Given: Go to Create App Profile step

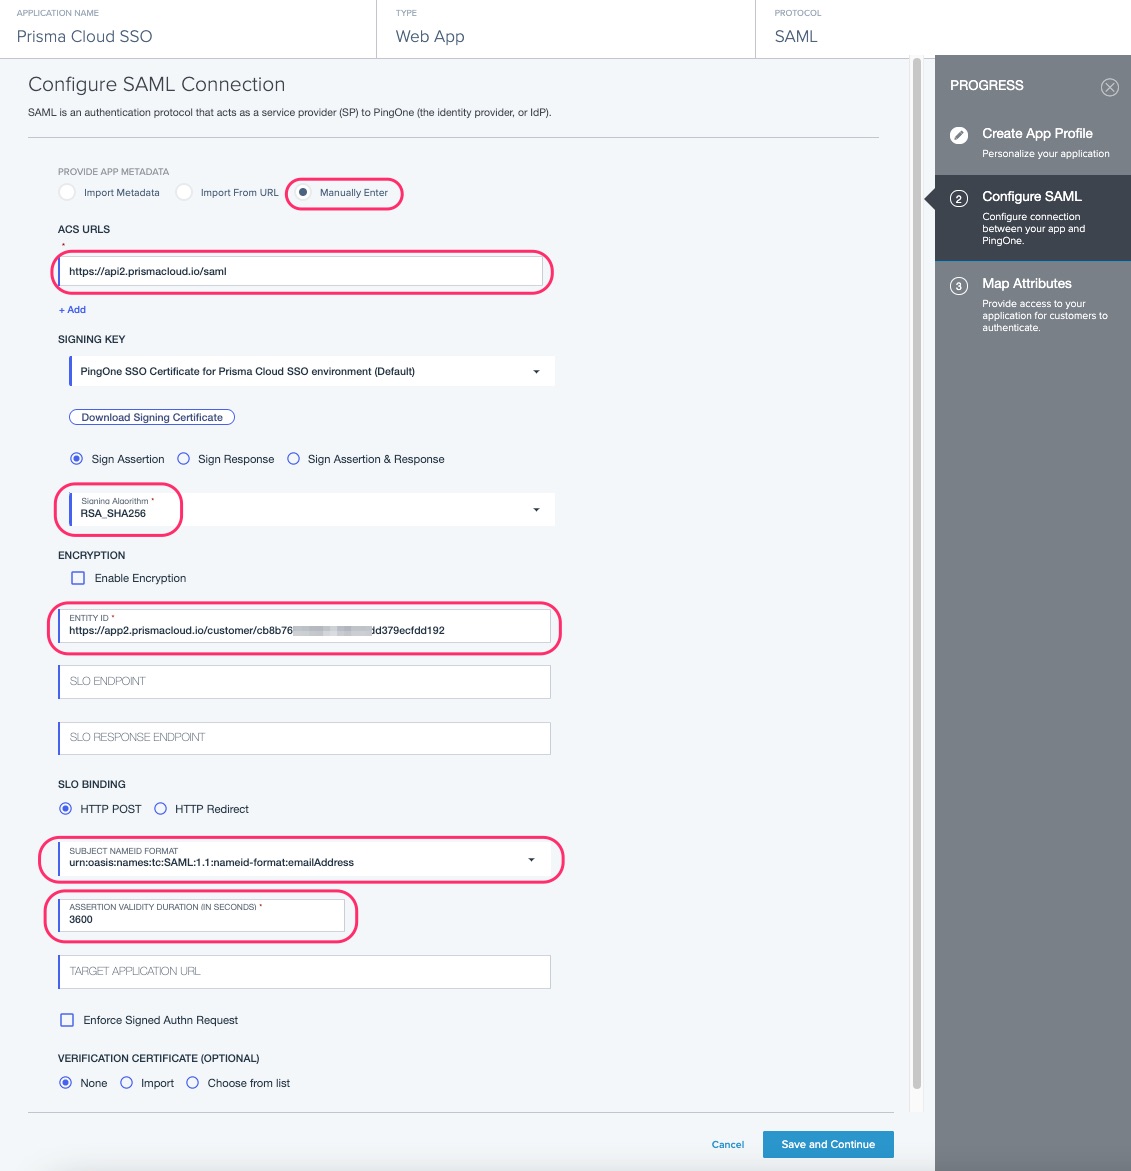Looking at the screenshot, I should [x=1032, y=143].
